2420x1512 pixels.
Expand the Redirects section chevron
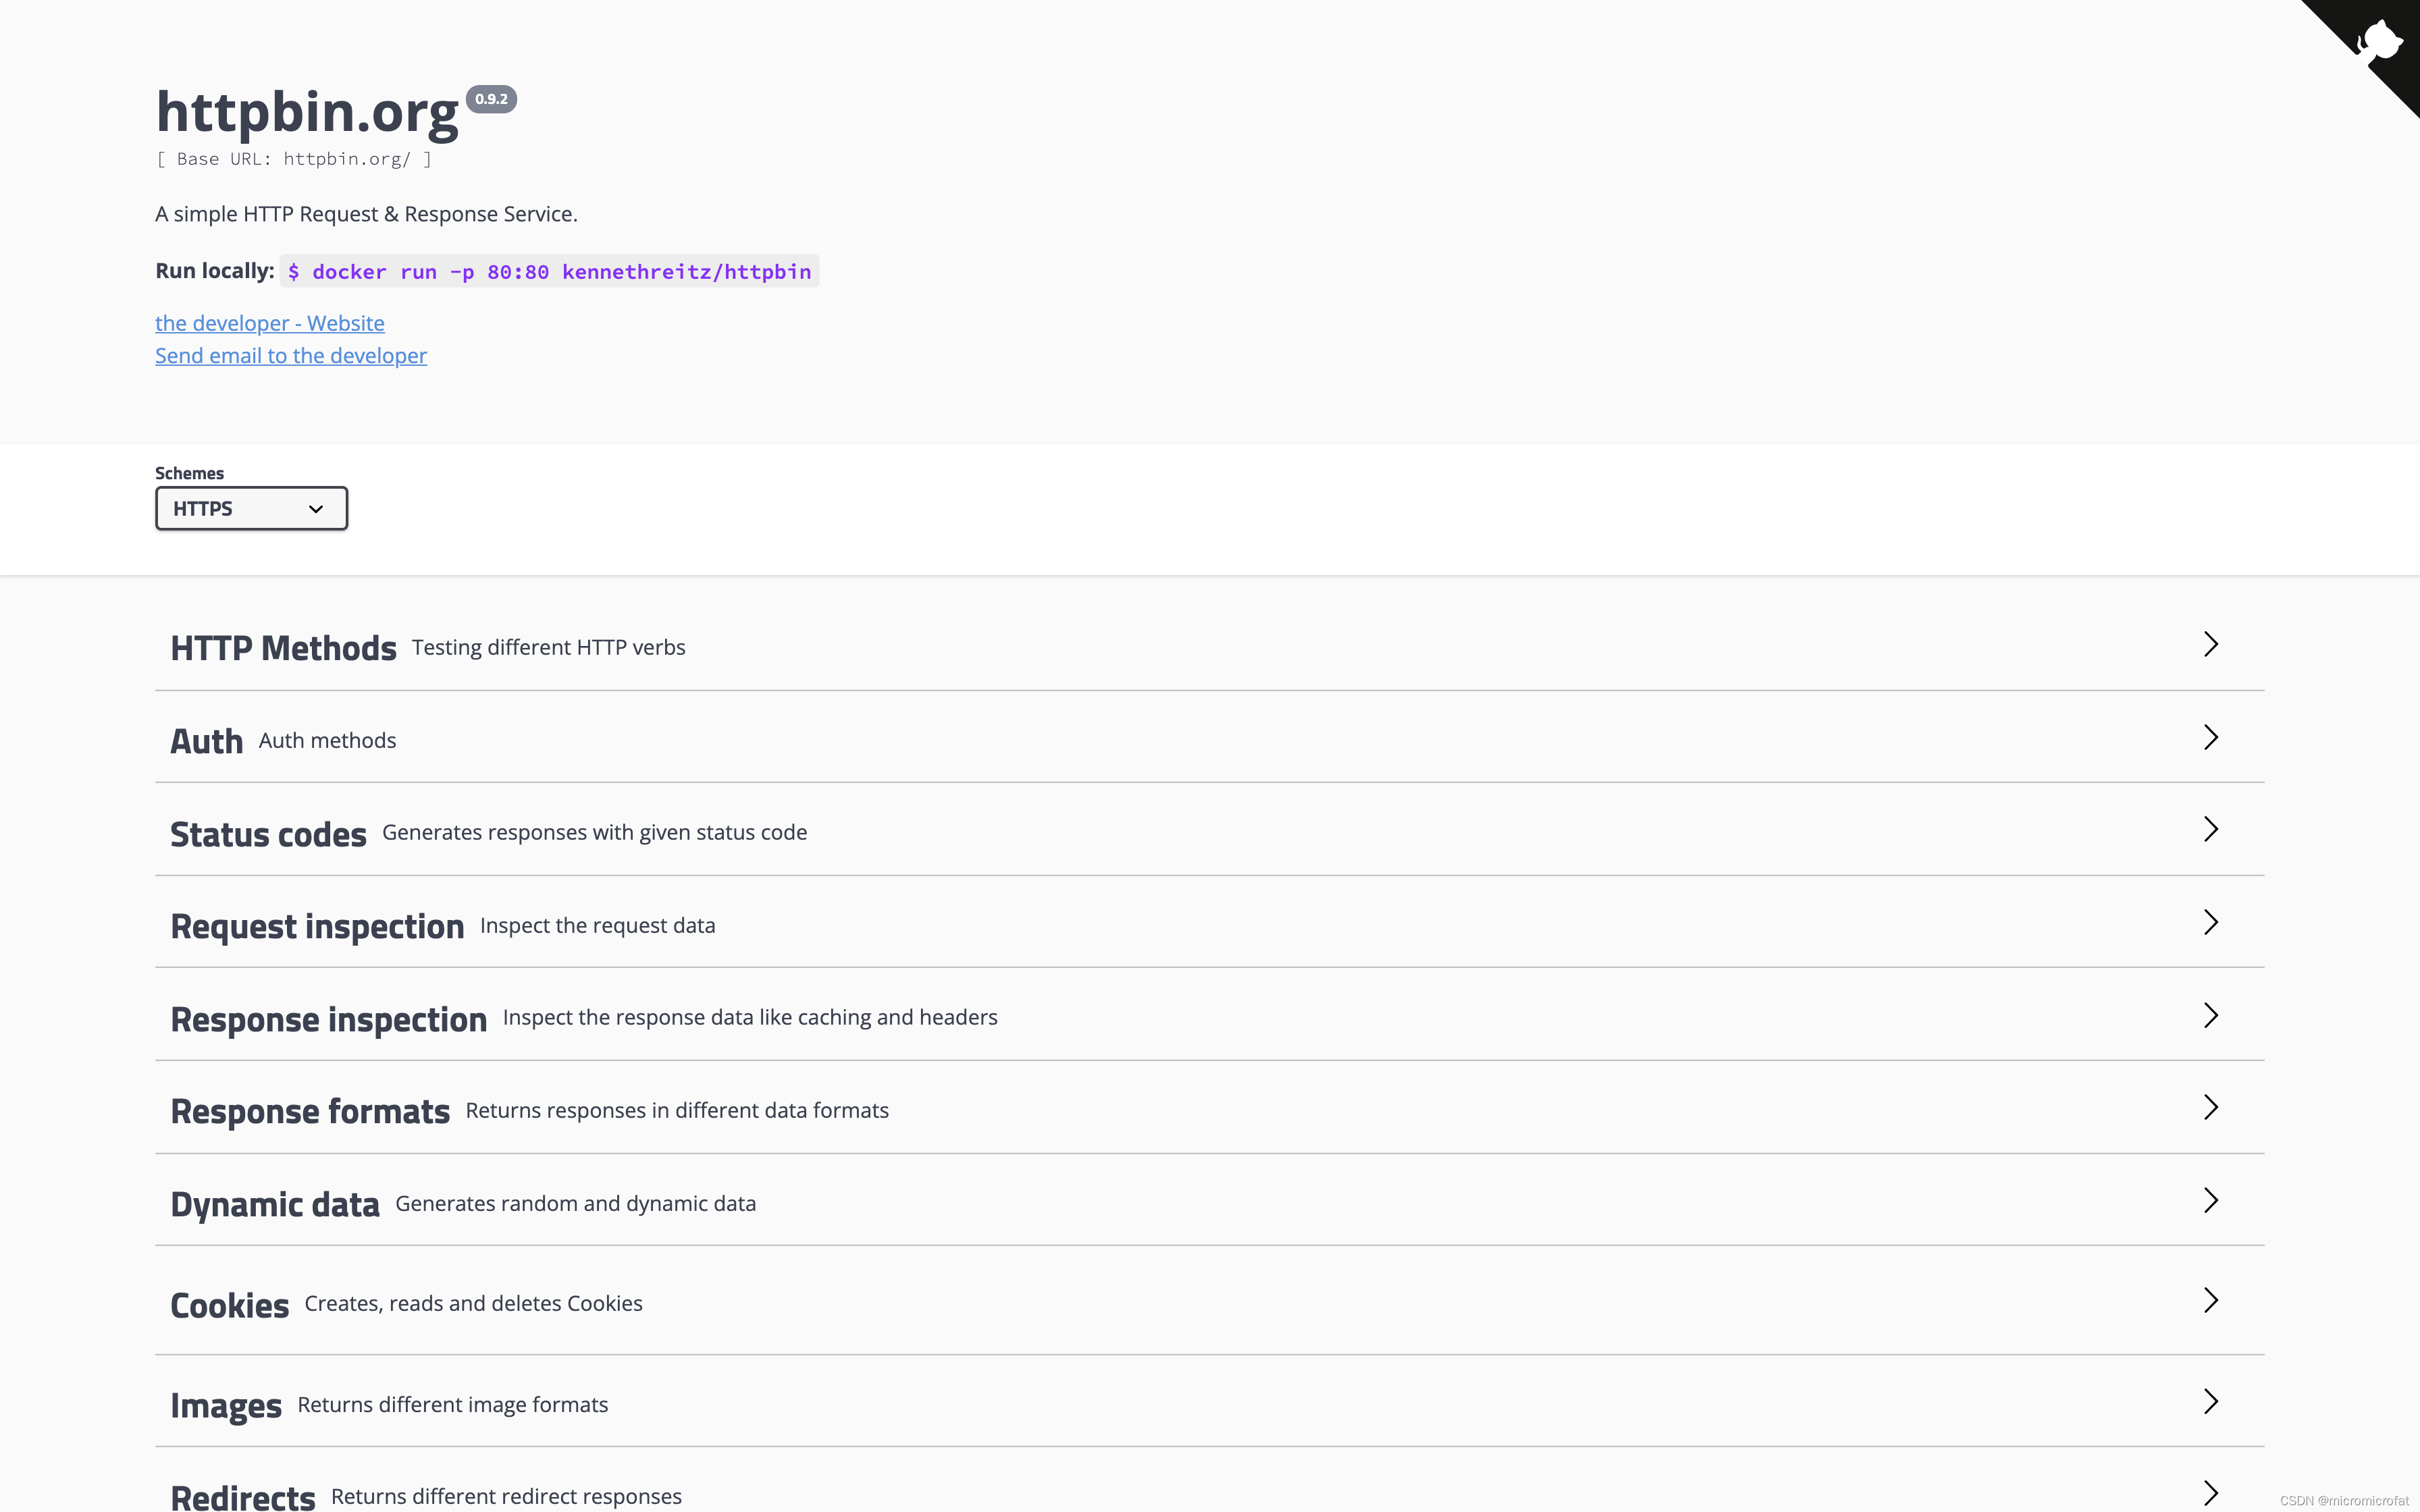[2211, 1493]
